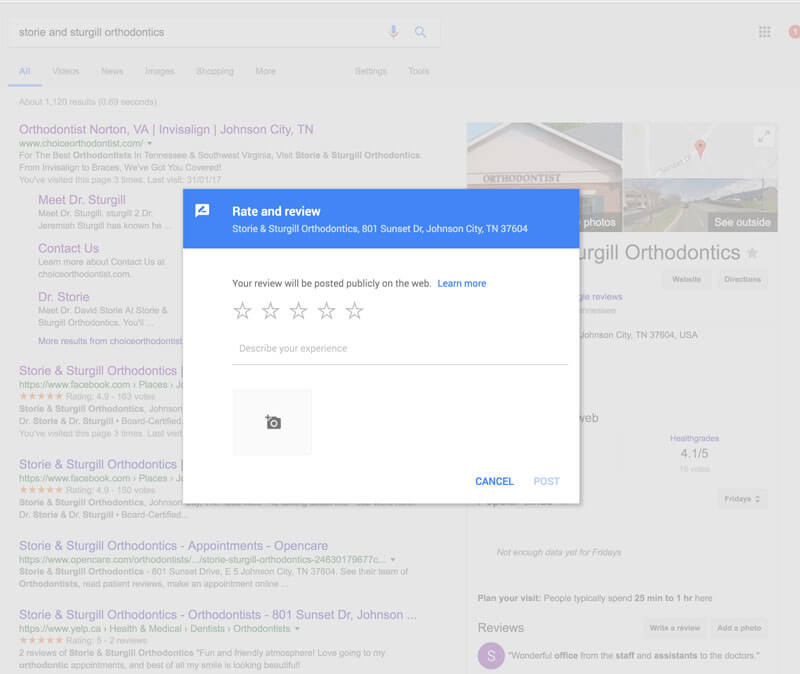The height and width of the screenshot is (674, 800).
Task: Click the Website button in knowledge panel
Action: (x=686, y=279)
